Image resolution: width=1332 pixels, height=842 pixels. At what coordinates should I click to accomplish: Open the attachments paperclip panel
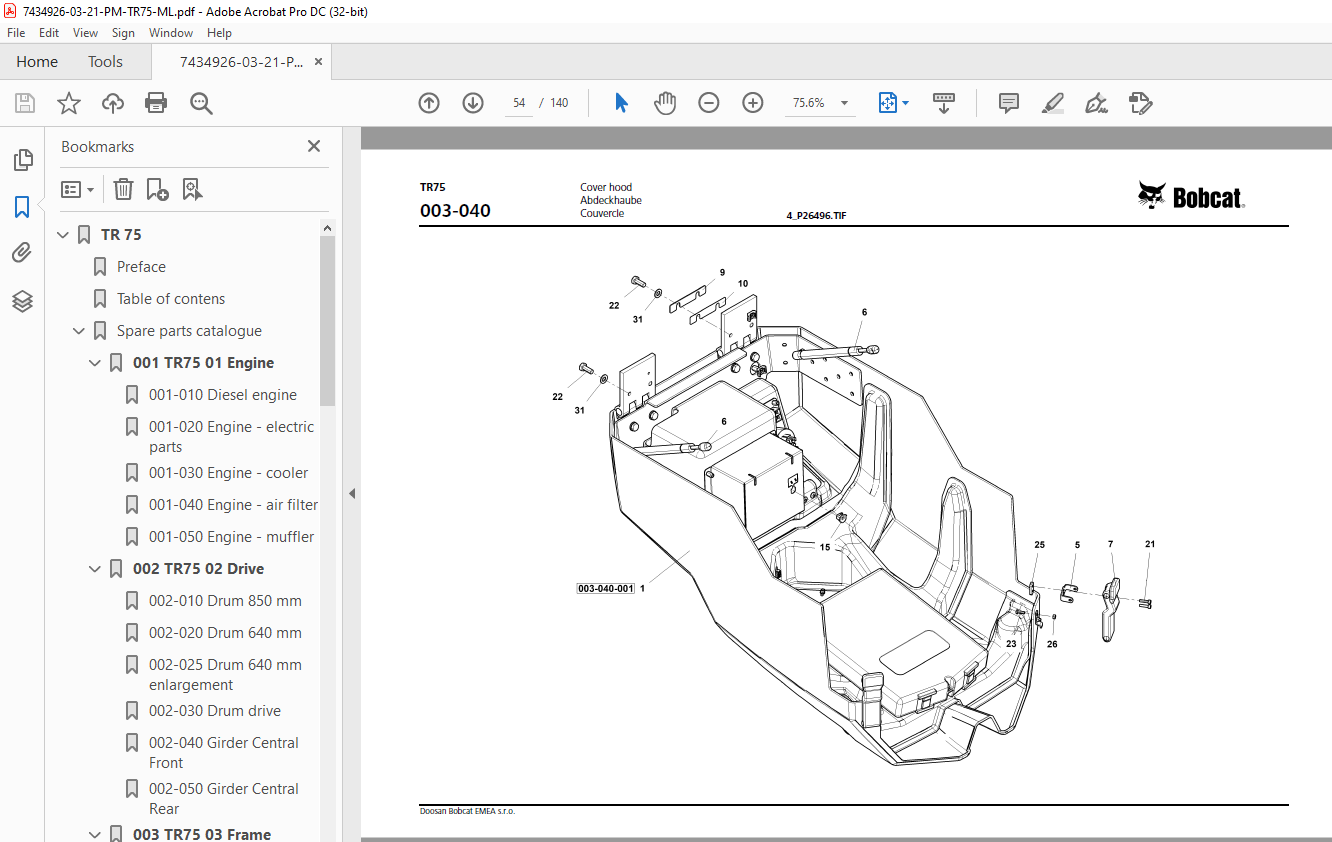click(x=22, y=253)
